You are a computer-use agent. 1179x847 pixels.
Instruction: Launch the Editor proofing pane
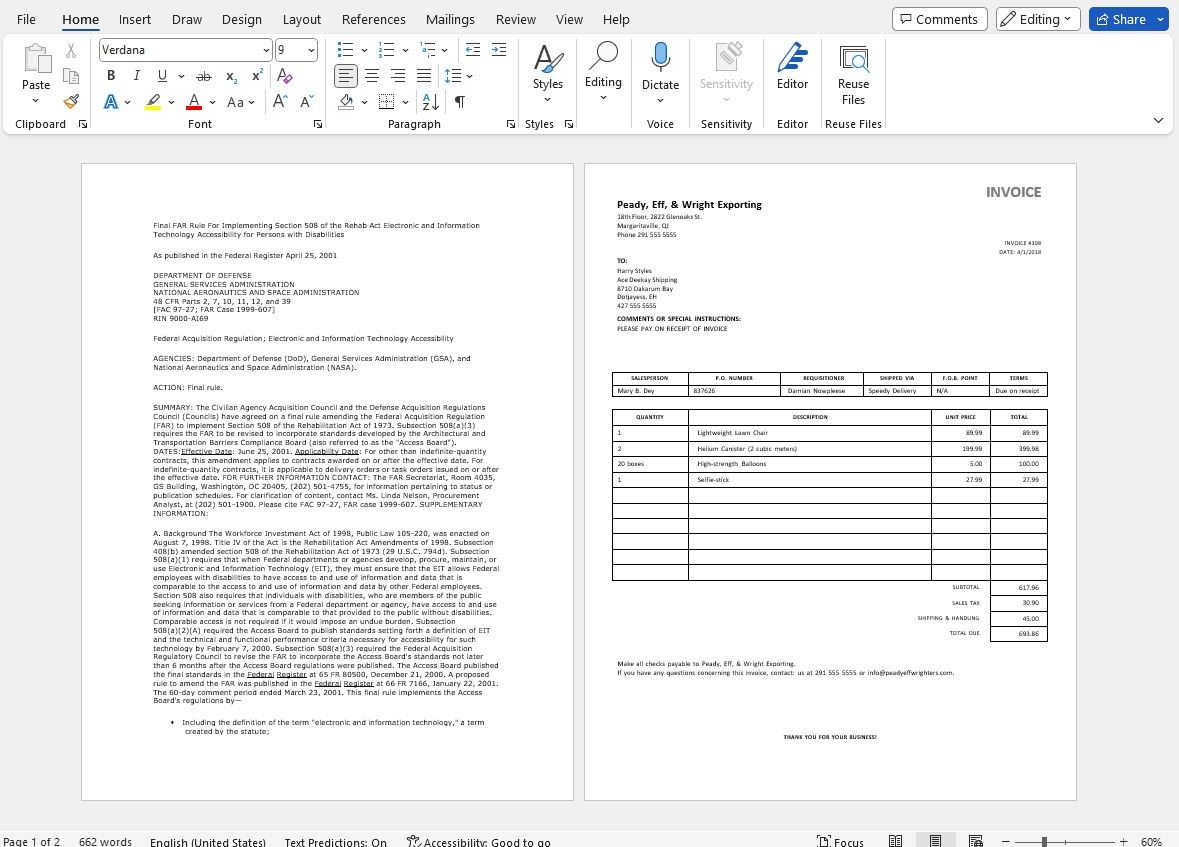click(x=793, y=68)
